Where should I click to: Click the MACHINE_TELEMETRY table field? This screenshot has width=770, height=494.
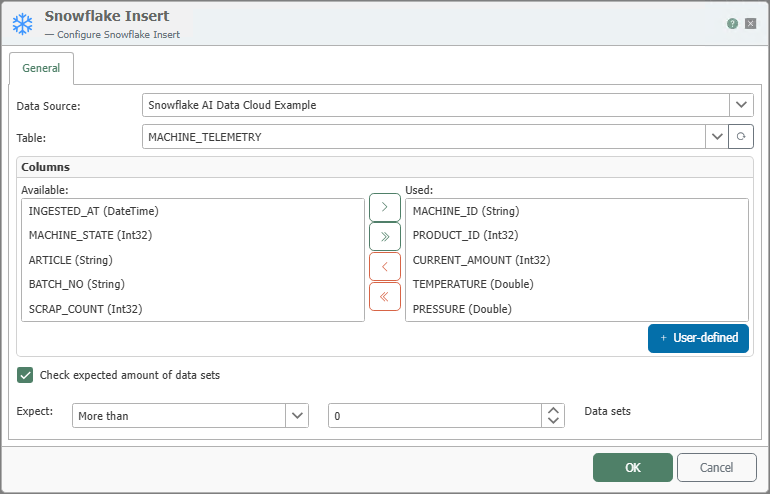[424, 137]
